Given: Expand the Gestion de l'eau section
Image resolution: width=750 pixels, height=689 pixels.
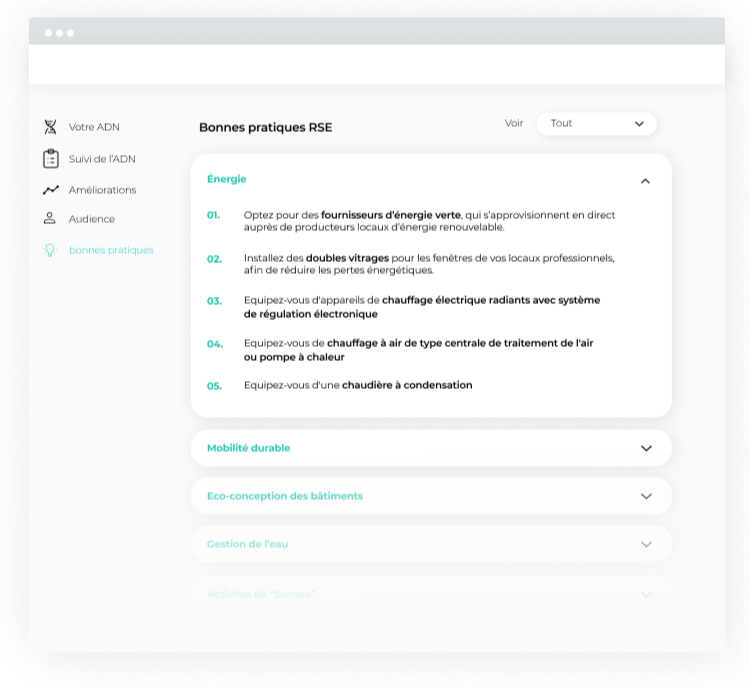Looking at the screenshot, I should coord(646,544).
